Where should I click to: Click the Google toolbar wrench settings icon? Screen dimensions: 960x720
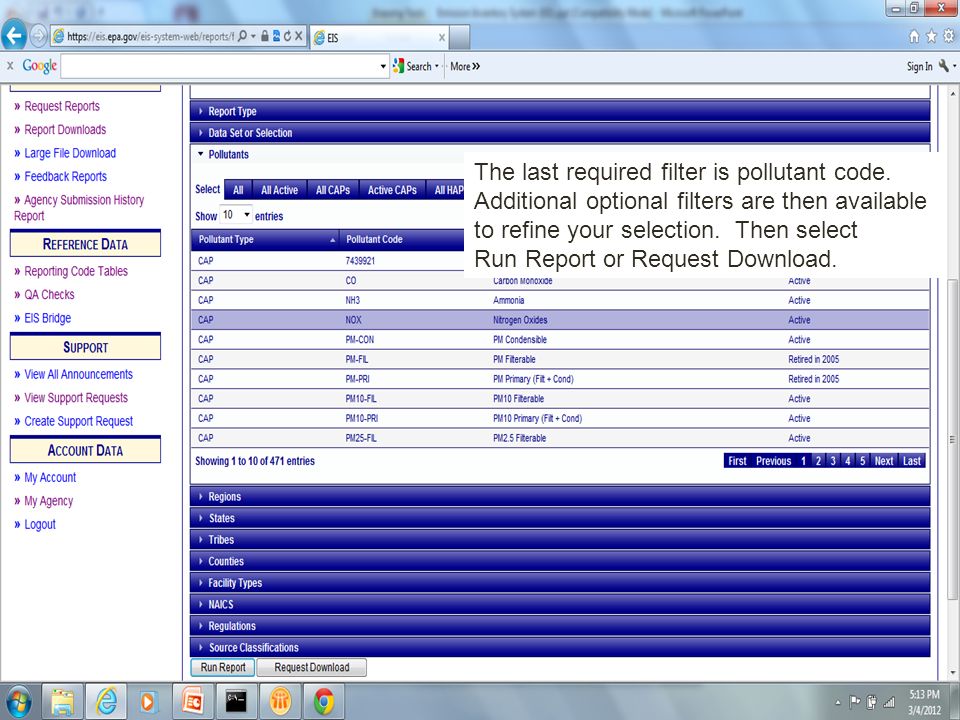(943, 66)
